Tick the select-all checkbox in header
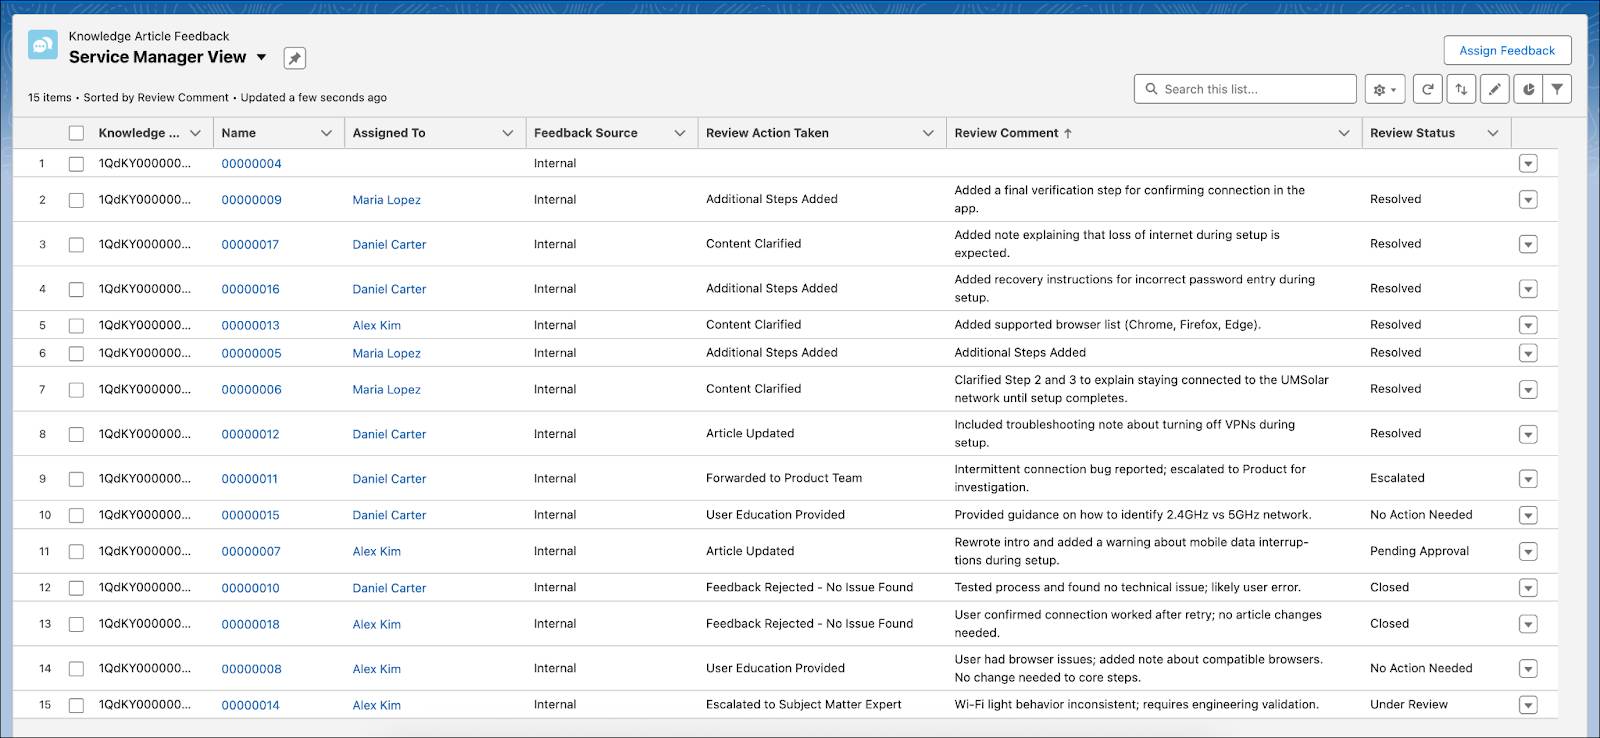Screen dimensions: 1600x738 coord(76,133)
